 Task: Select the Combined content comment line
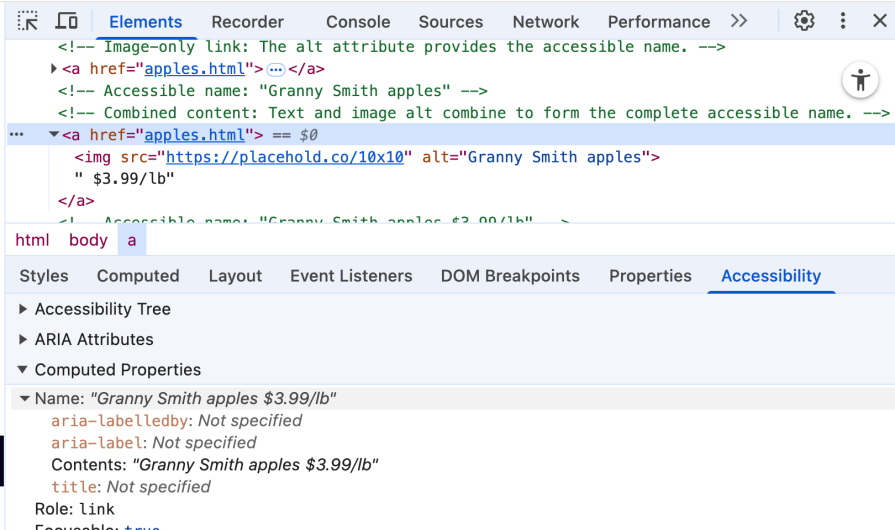(x=474, y=113)
